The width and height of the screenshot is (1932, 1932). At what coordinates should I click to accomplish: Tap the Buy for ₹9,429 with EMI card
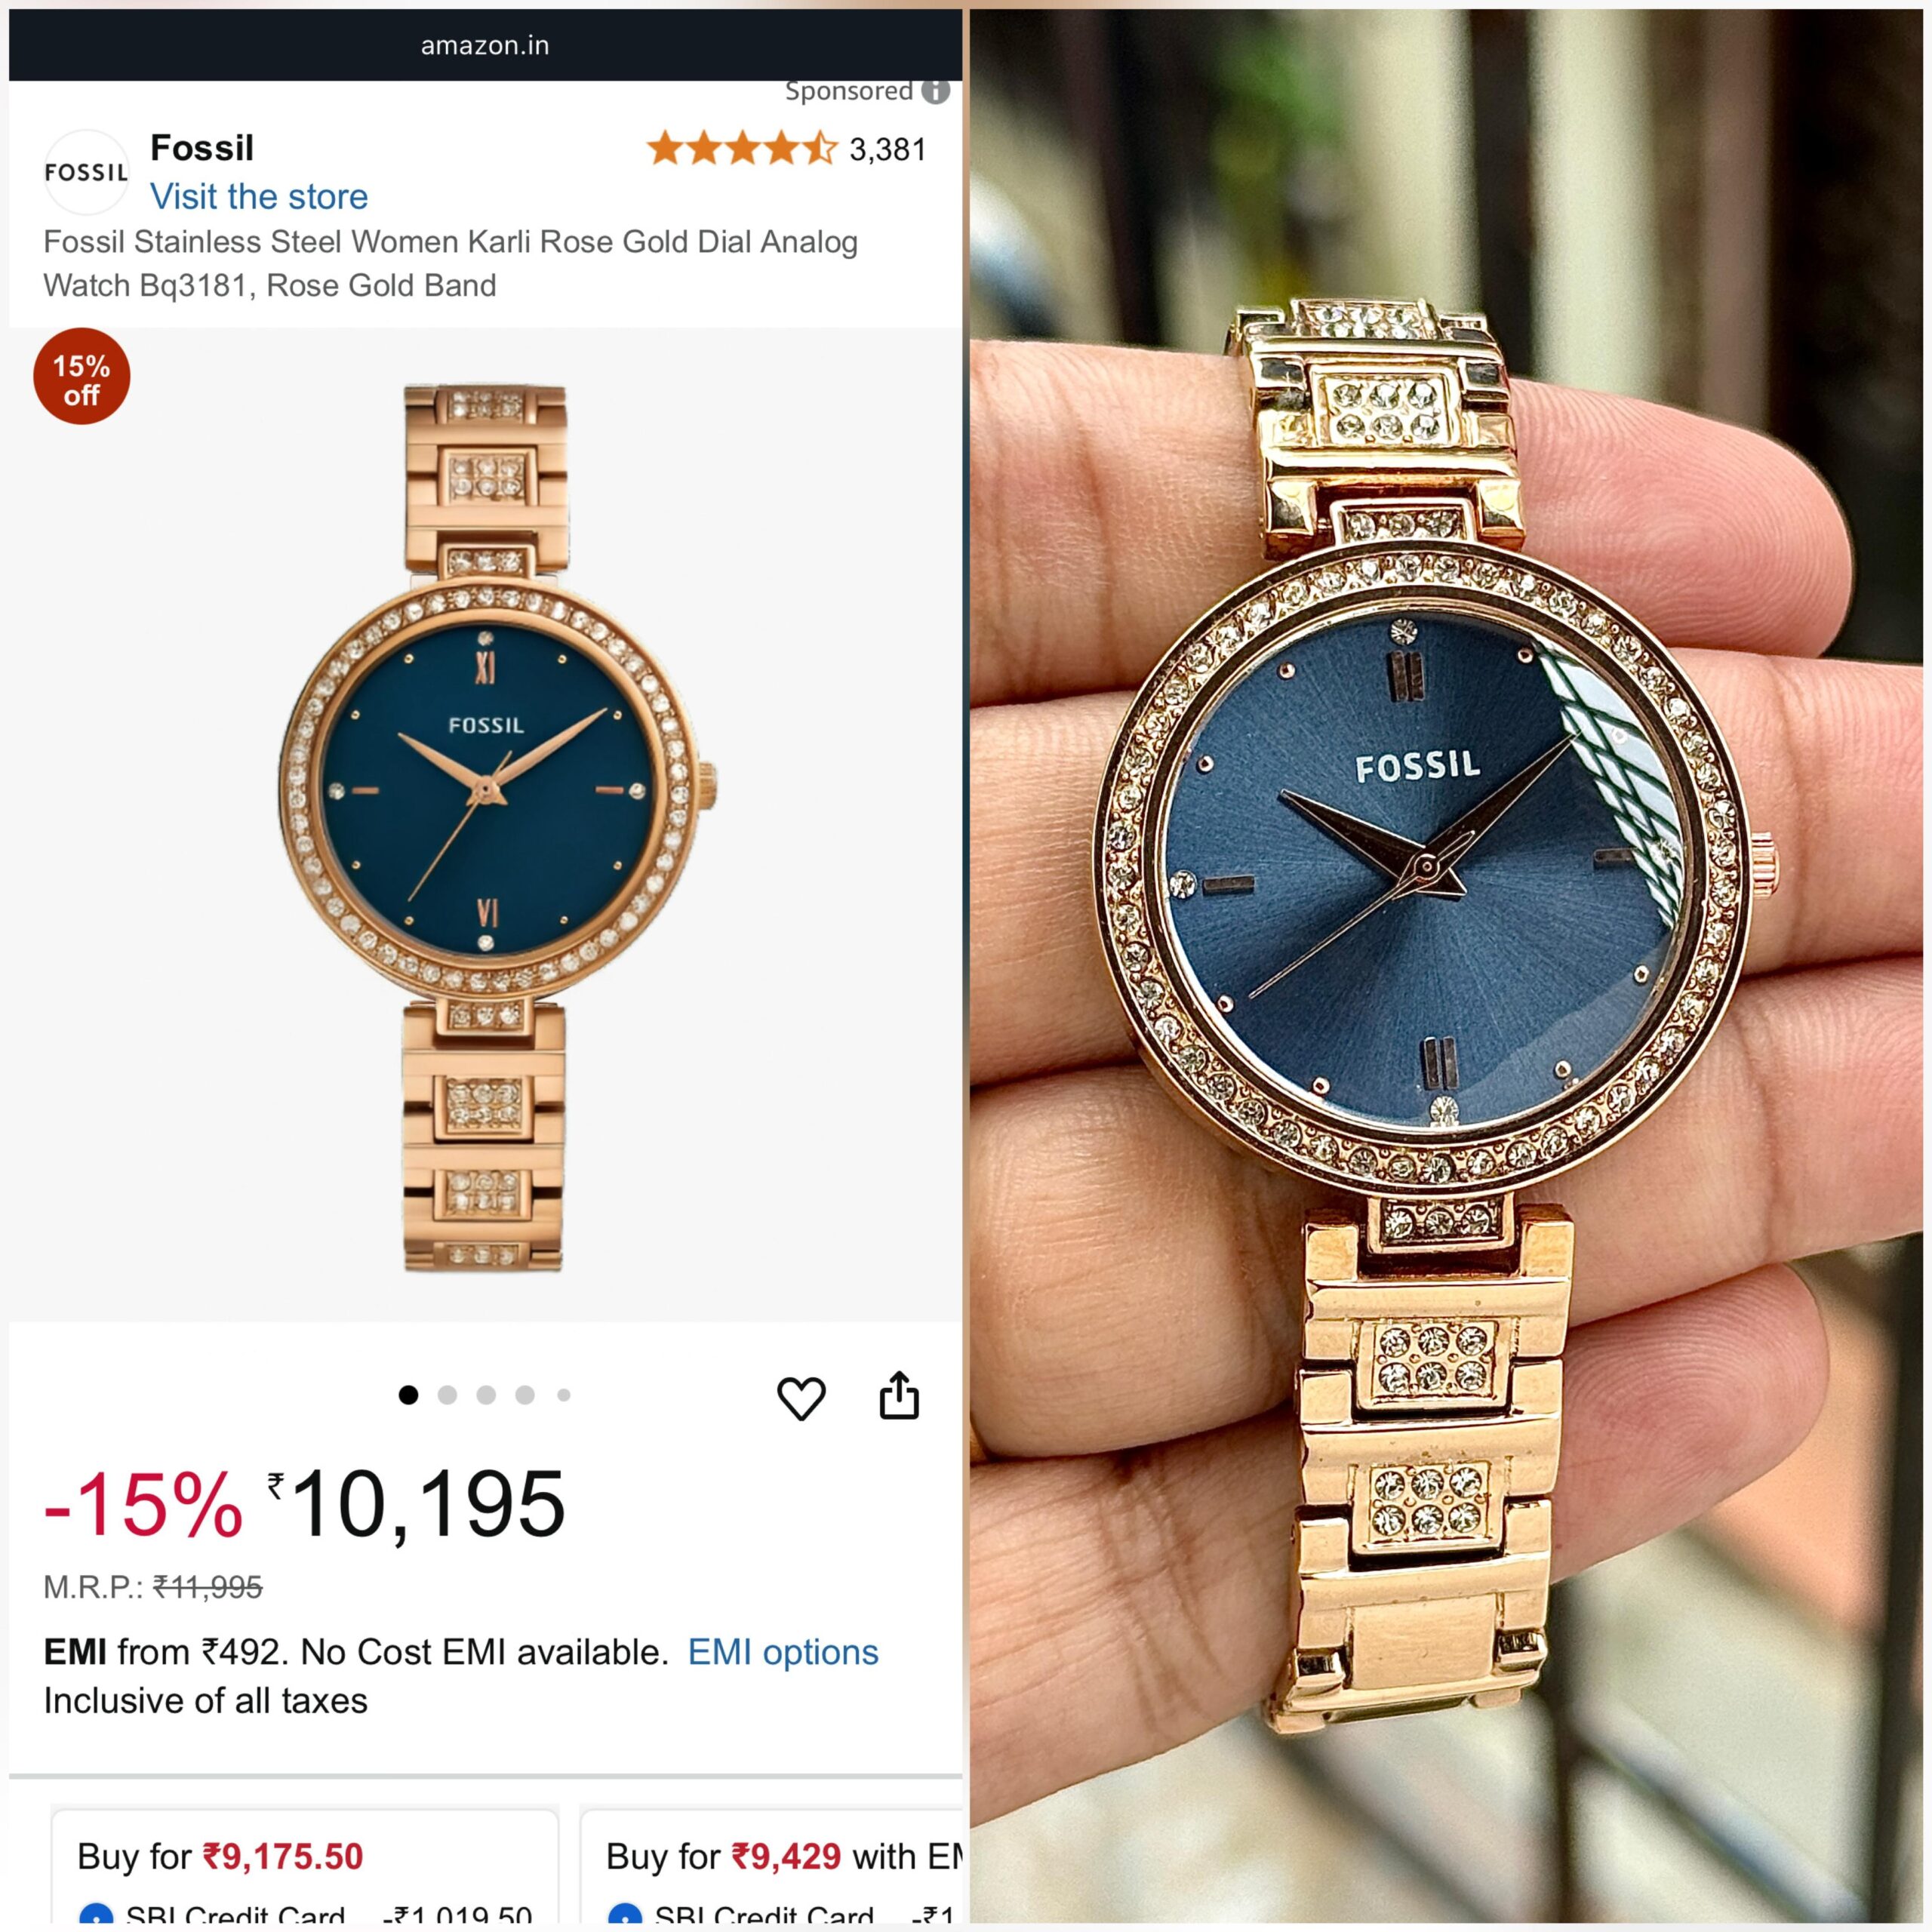coord(772,1869)
